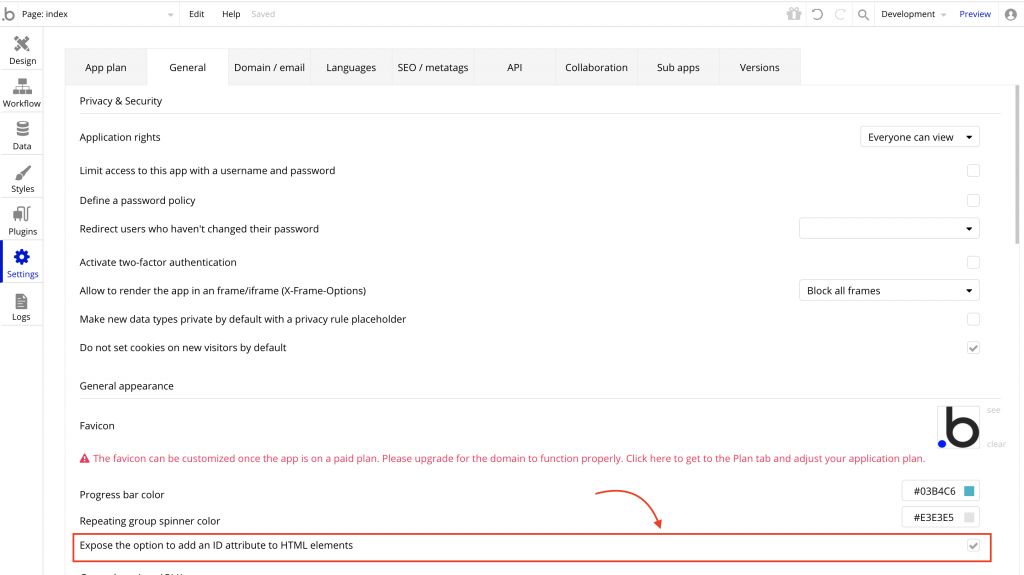This screenshot has width=1024, height=575.
Task: Open the Plugins section
Action: tap(22, 221)
